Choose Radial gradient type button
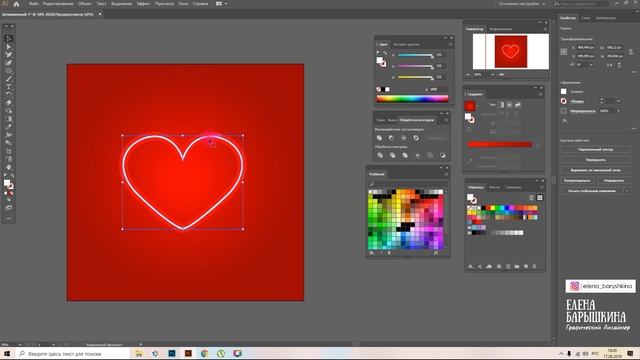Image resolution: width=640 pixels, height=360 pixels. (x=509, y=105)
